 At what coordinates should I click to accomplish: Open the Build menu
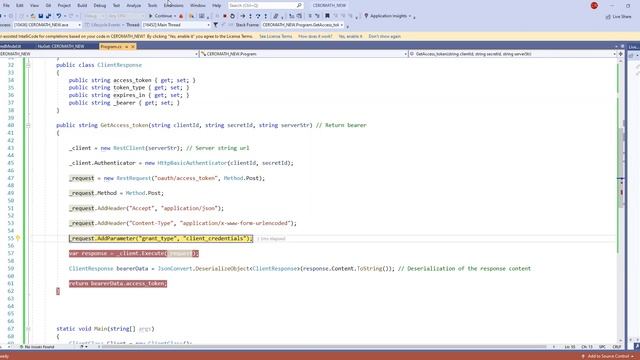[82, 5]
